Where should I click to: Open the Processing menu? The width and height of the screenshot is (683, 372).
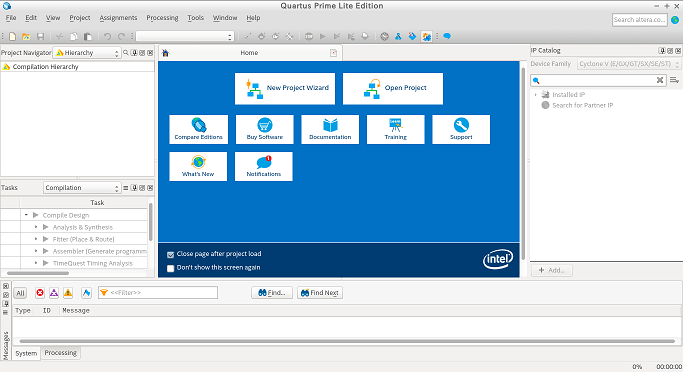162,18
